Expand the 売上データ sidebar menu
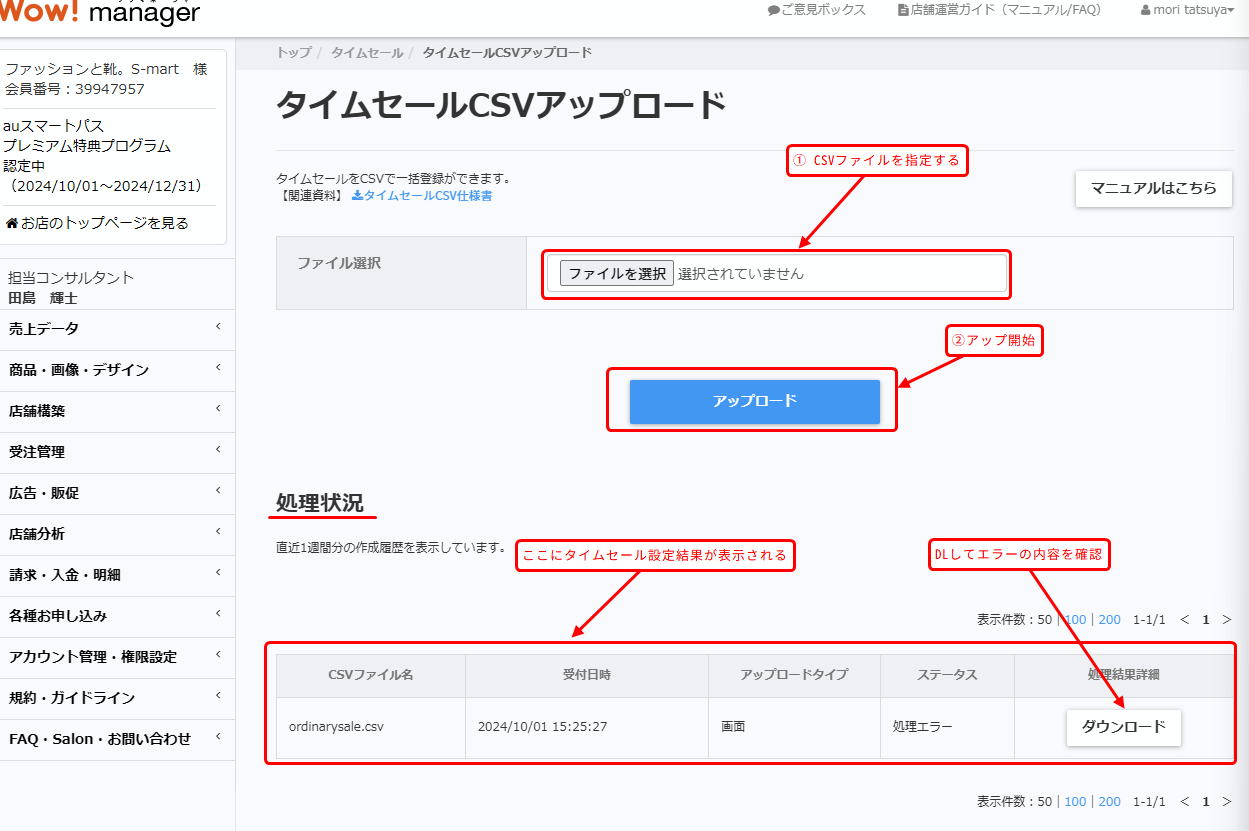1249x831 pixels. [117, 329]
